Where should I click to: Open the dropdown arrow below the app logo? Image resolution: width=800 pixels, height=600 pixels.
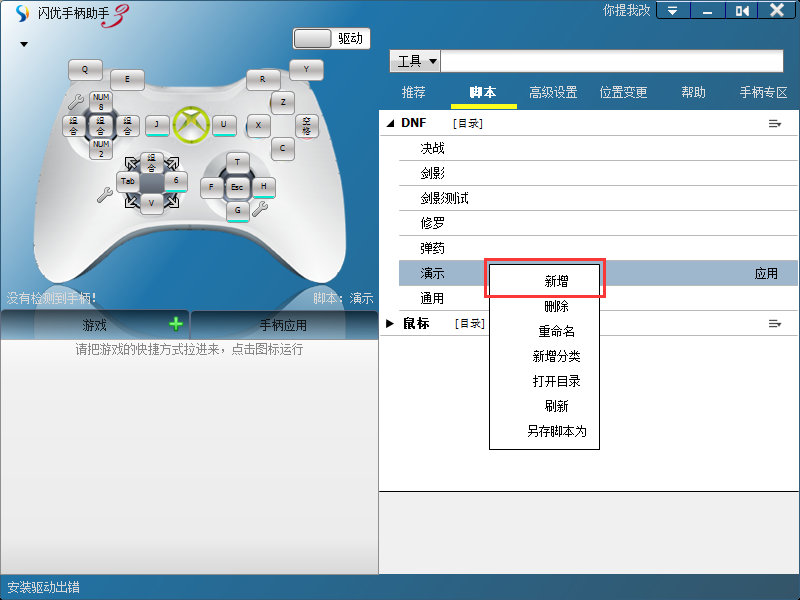click(x=23, y=44)
